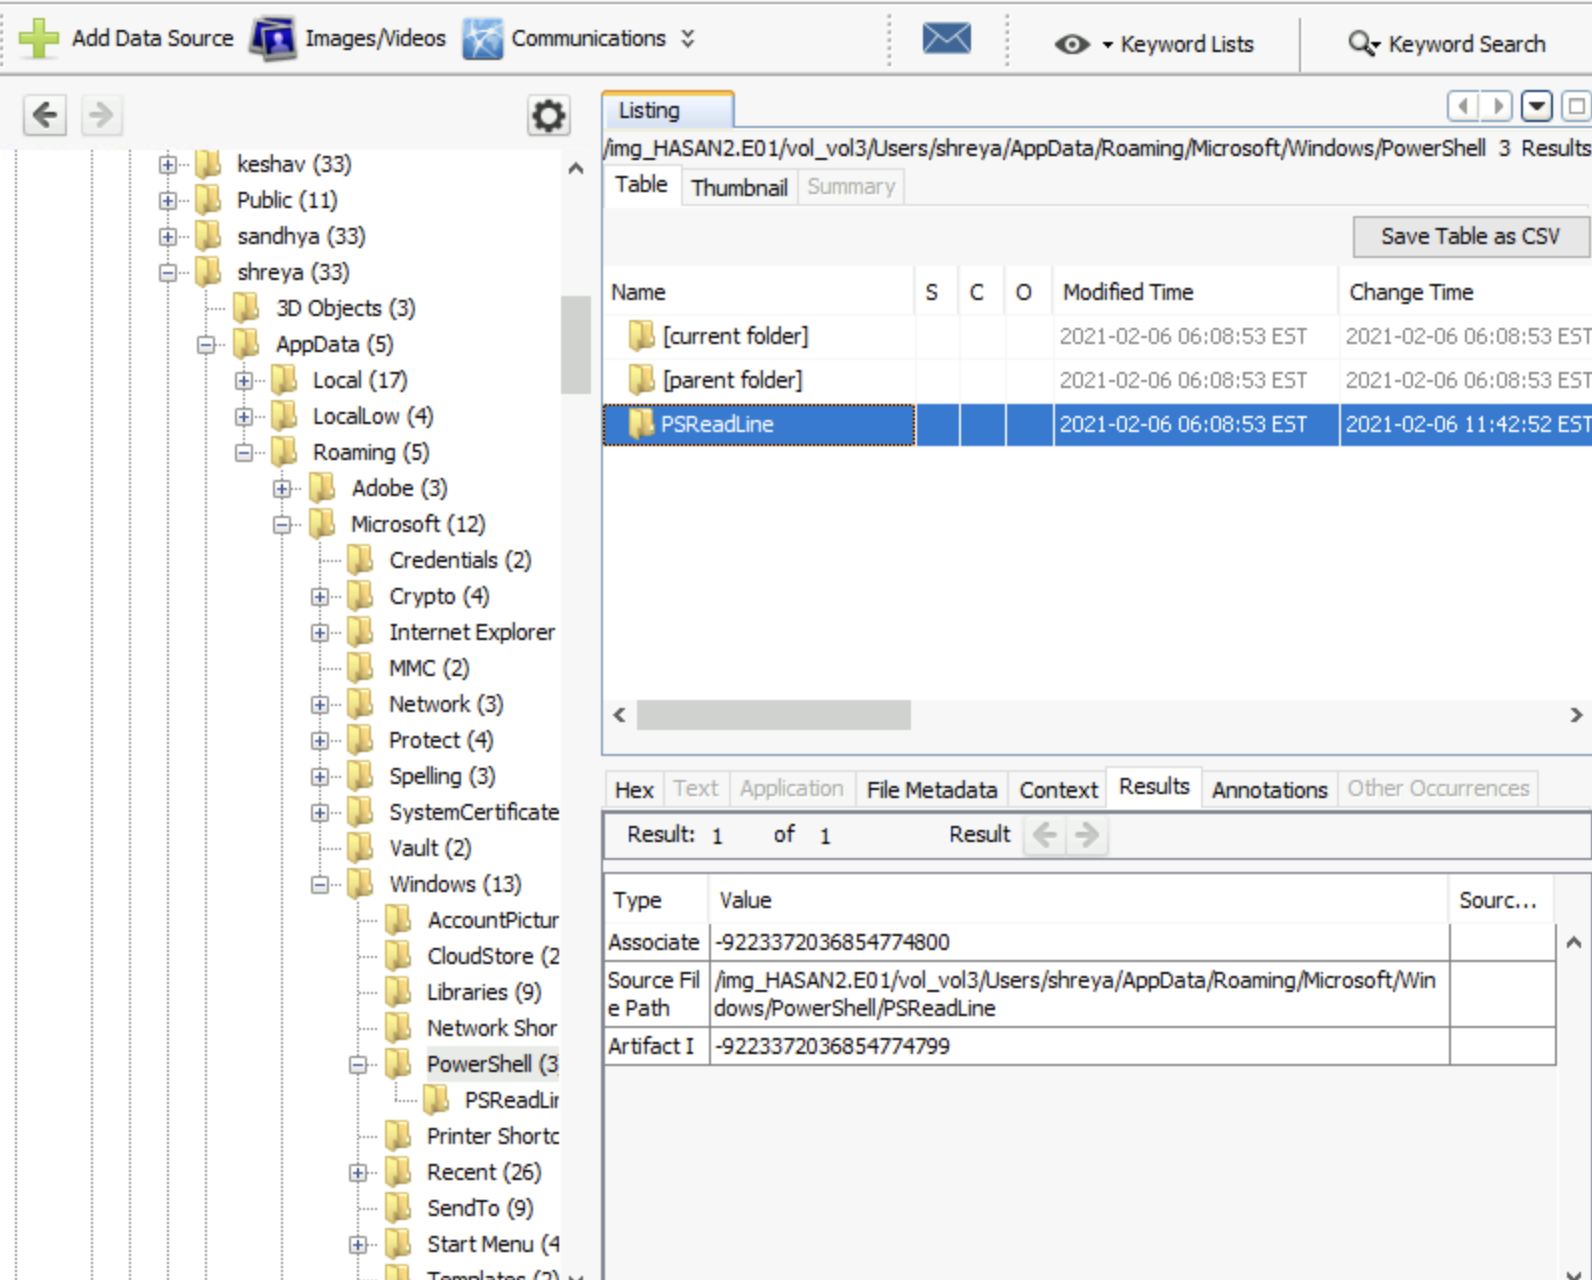1592x1280 pixels.
Task: Open the Listing tab list dropdown
Action: point(1537,105)
